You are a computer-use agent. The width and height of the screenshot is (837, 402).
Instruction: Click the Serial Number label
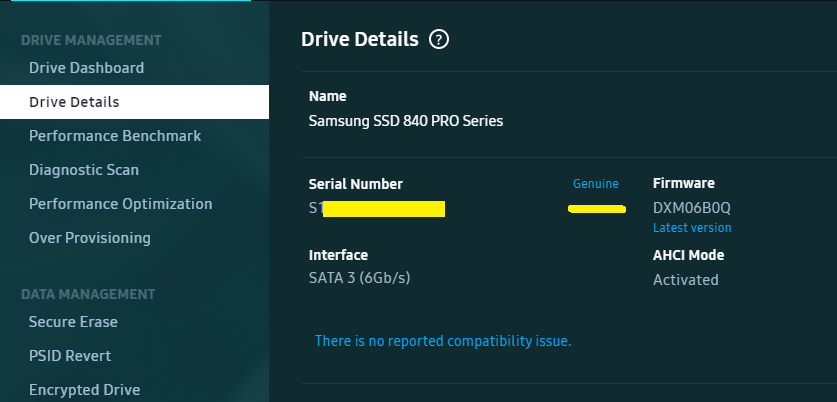(x=356, y=184)
